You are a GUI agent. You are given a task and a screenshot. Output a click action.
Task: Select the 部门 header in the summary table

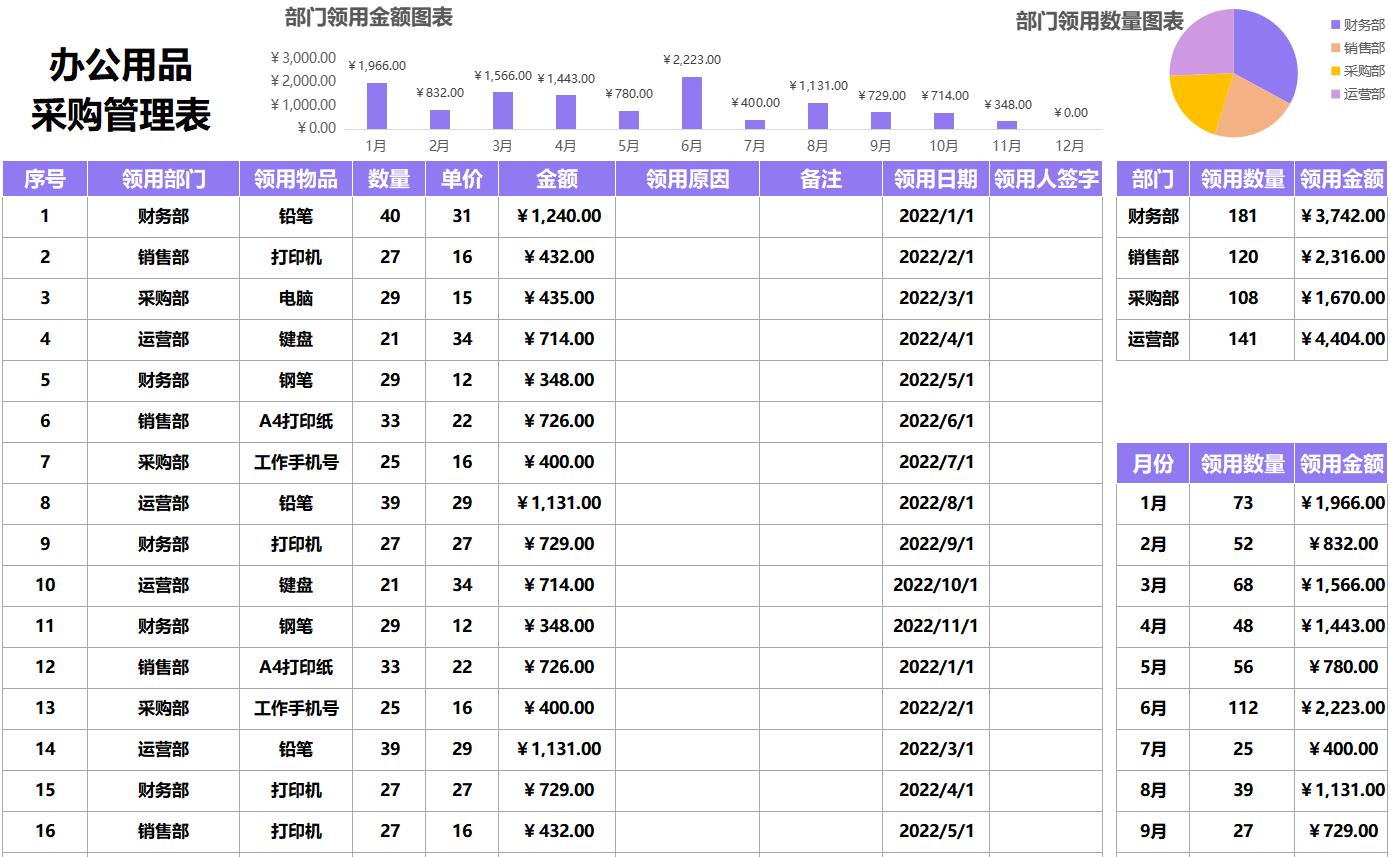tap(1153, 179)
